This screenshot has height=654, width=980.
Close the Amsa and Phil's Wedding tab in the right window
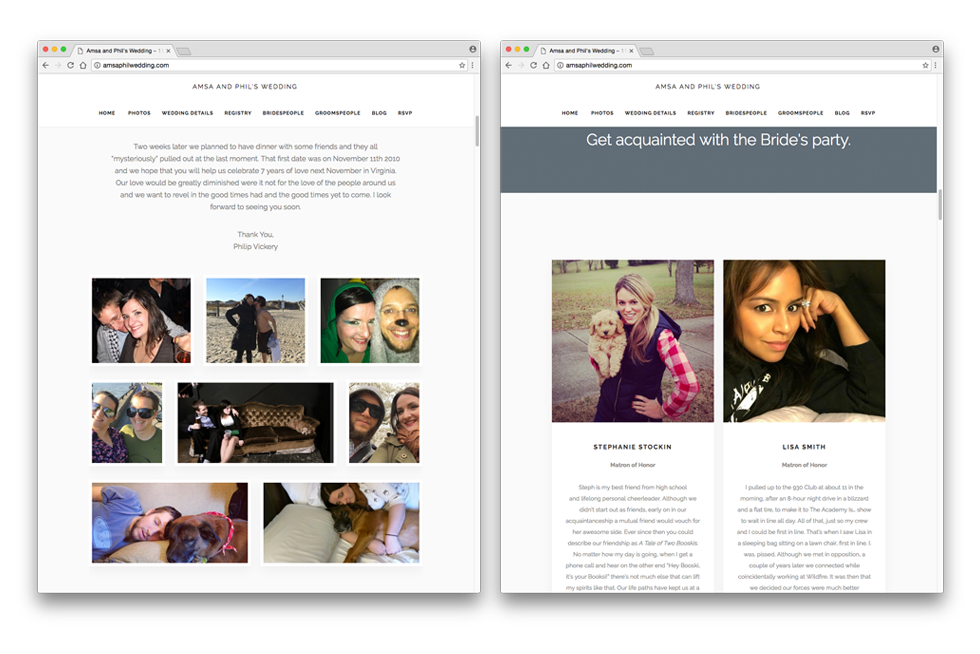(x=631, y=51)
